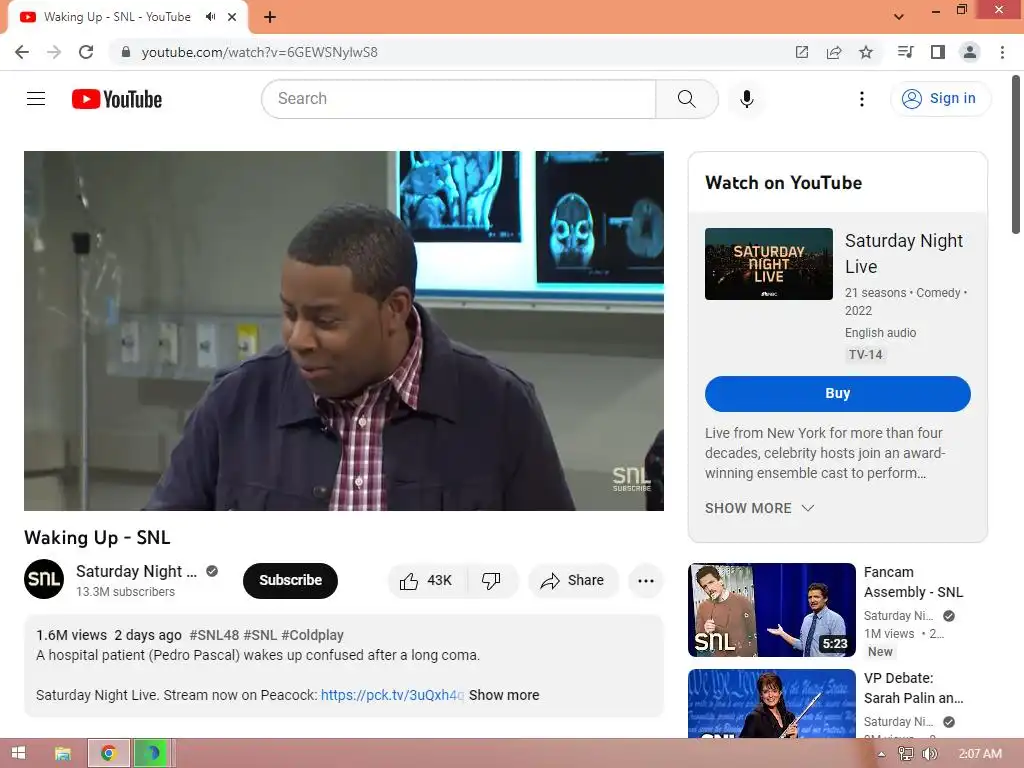
Task: Open the YouTube hamburger guide menu
Action: [36, 99]
